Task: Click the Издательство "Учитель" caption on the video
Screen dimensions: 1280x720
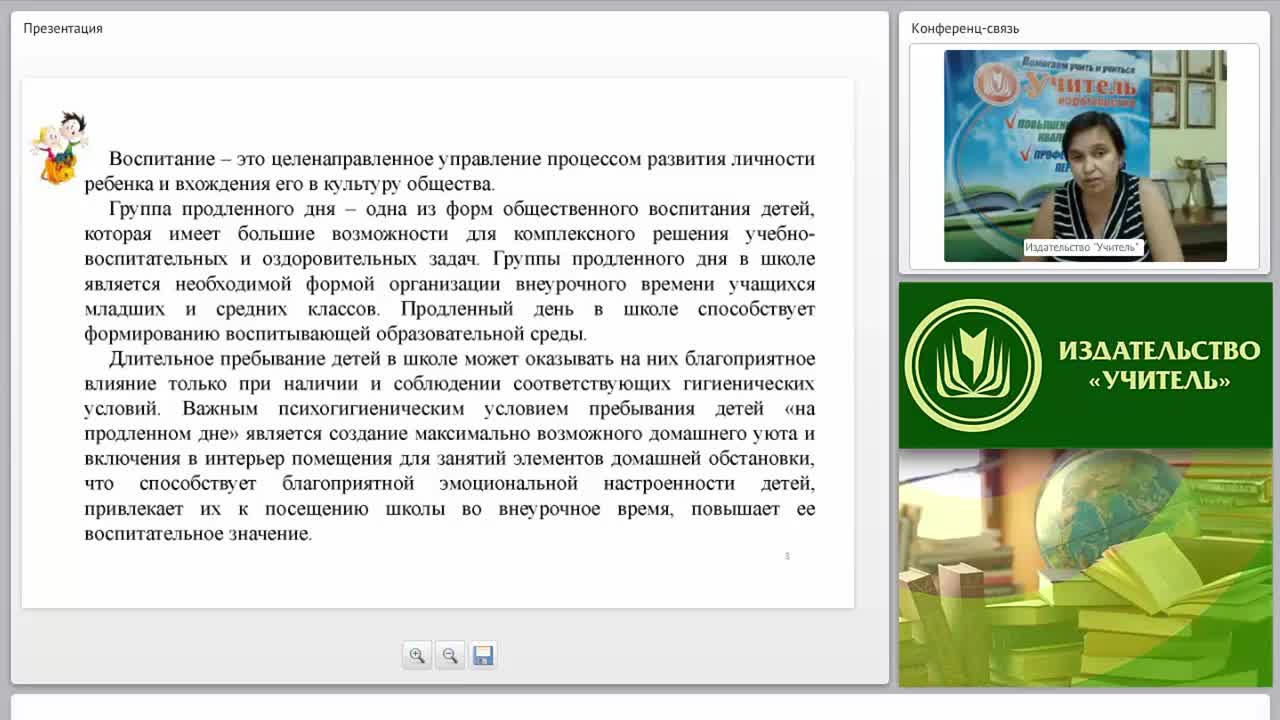Action: 1083,247
